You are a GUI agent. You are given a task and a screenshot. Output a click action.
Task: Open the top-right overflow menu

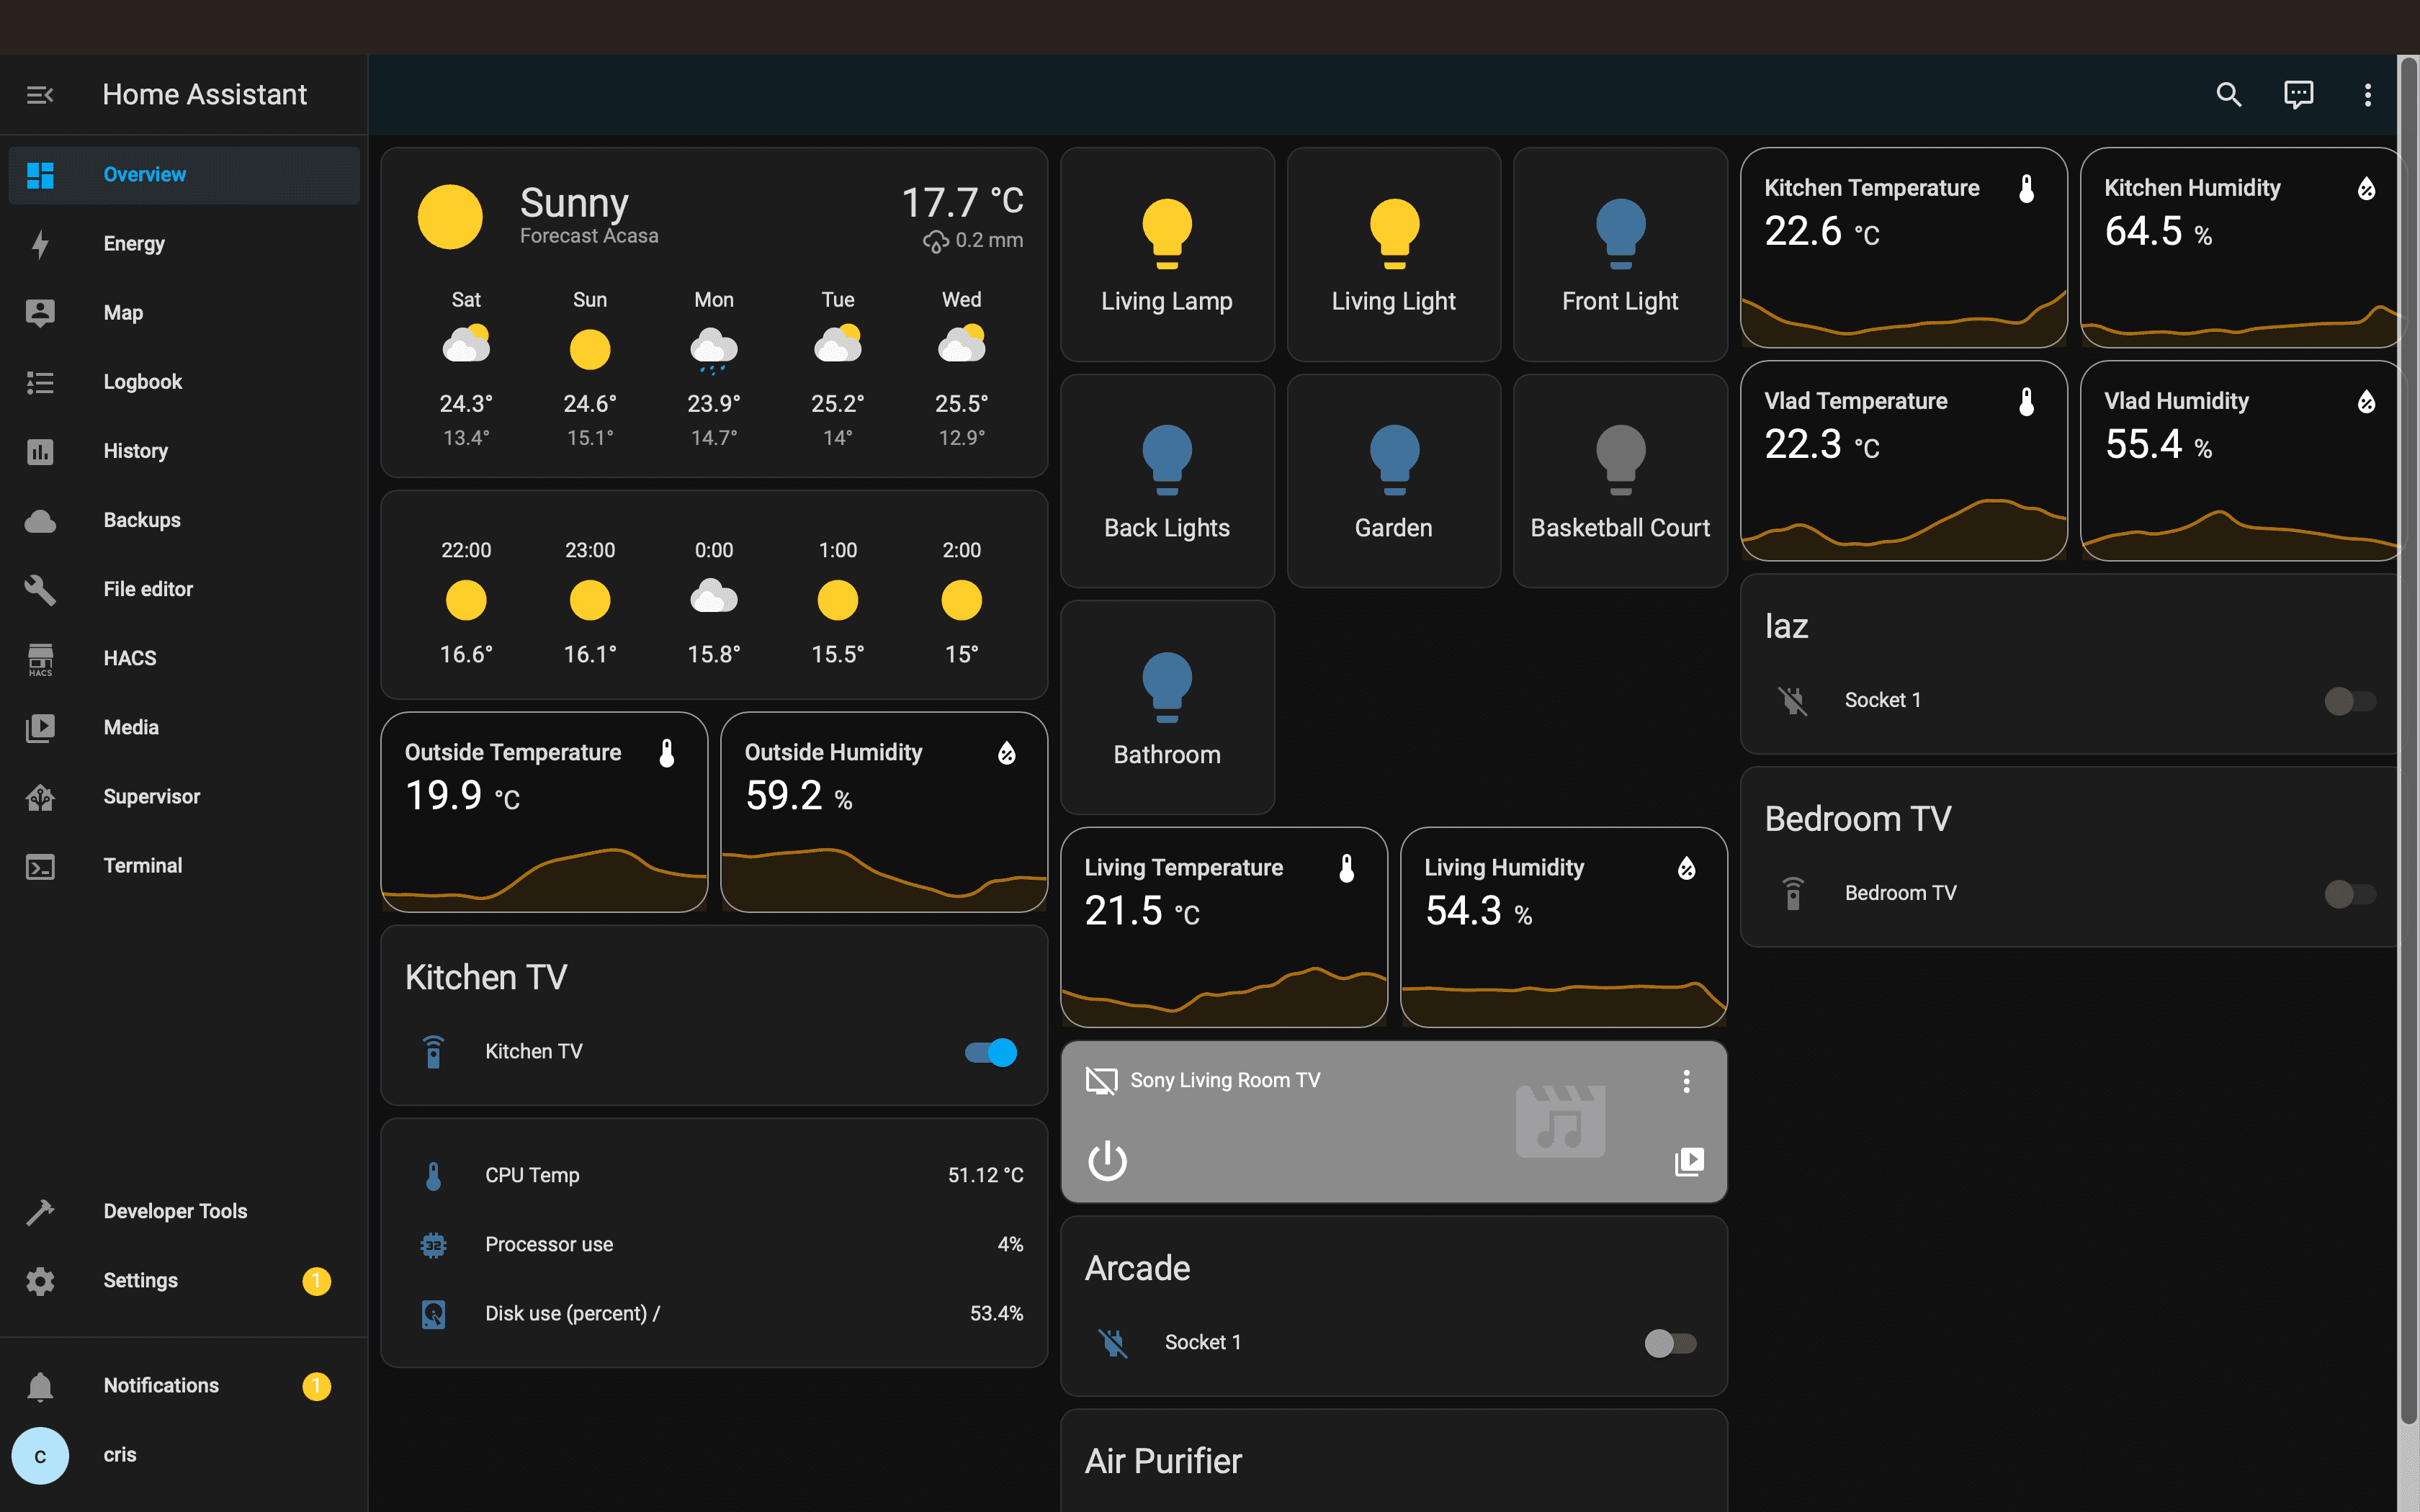(2368, 94)
